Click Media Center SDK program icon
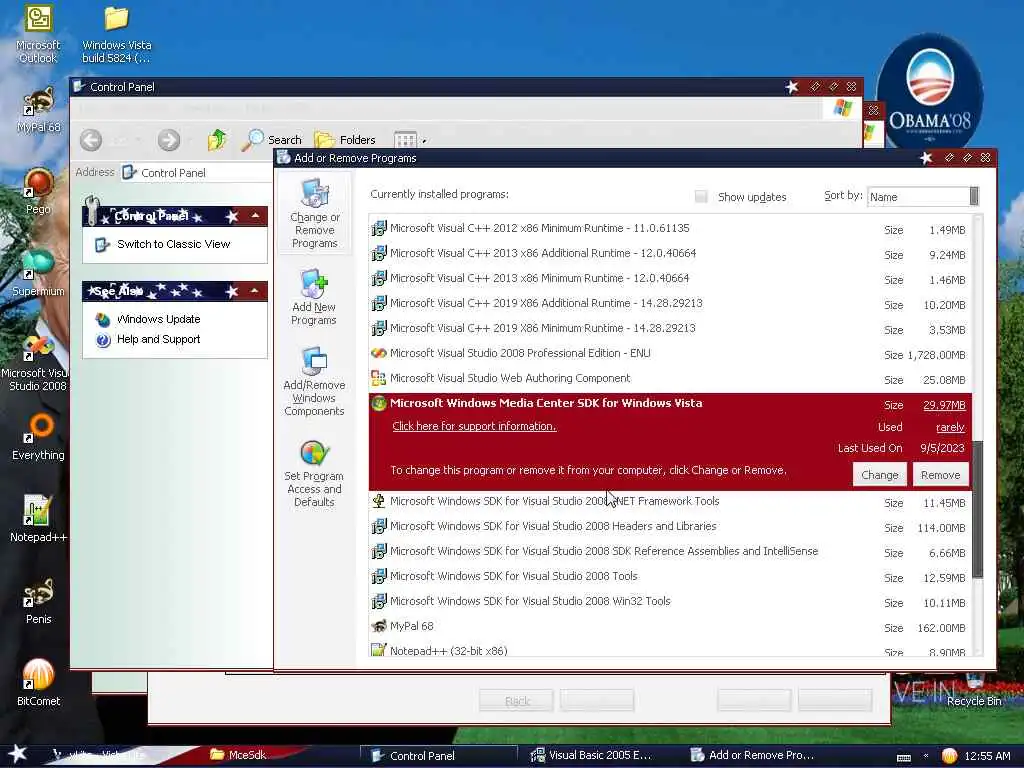Image resolution: width=1024 pixels, height=768 pixels. point(379,404)
